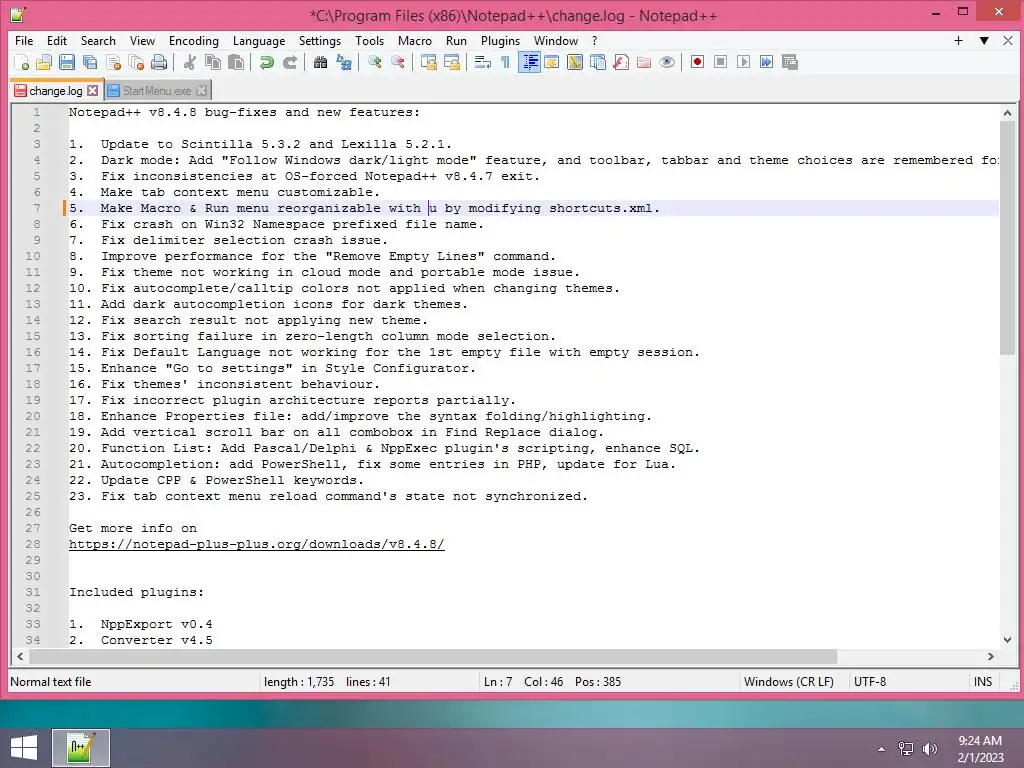The height and width of the screenshot is (768, 1024).
Task: Start recording a macro with the red dot
Action: click(x=697, y=62)
